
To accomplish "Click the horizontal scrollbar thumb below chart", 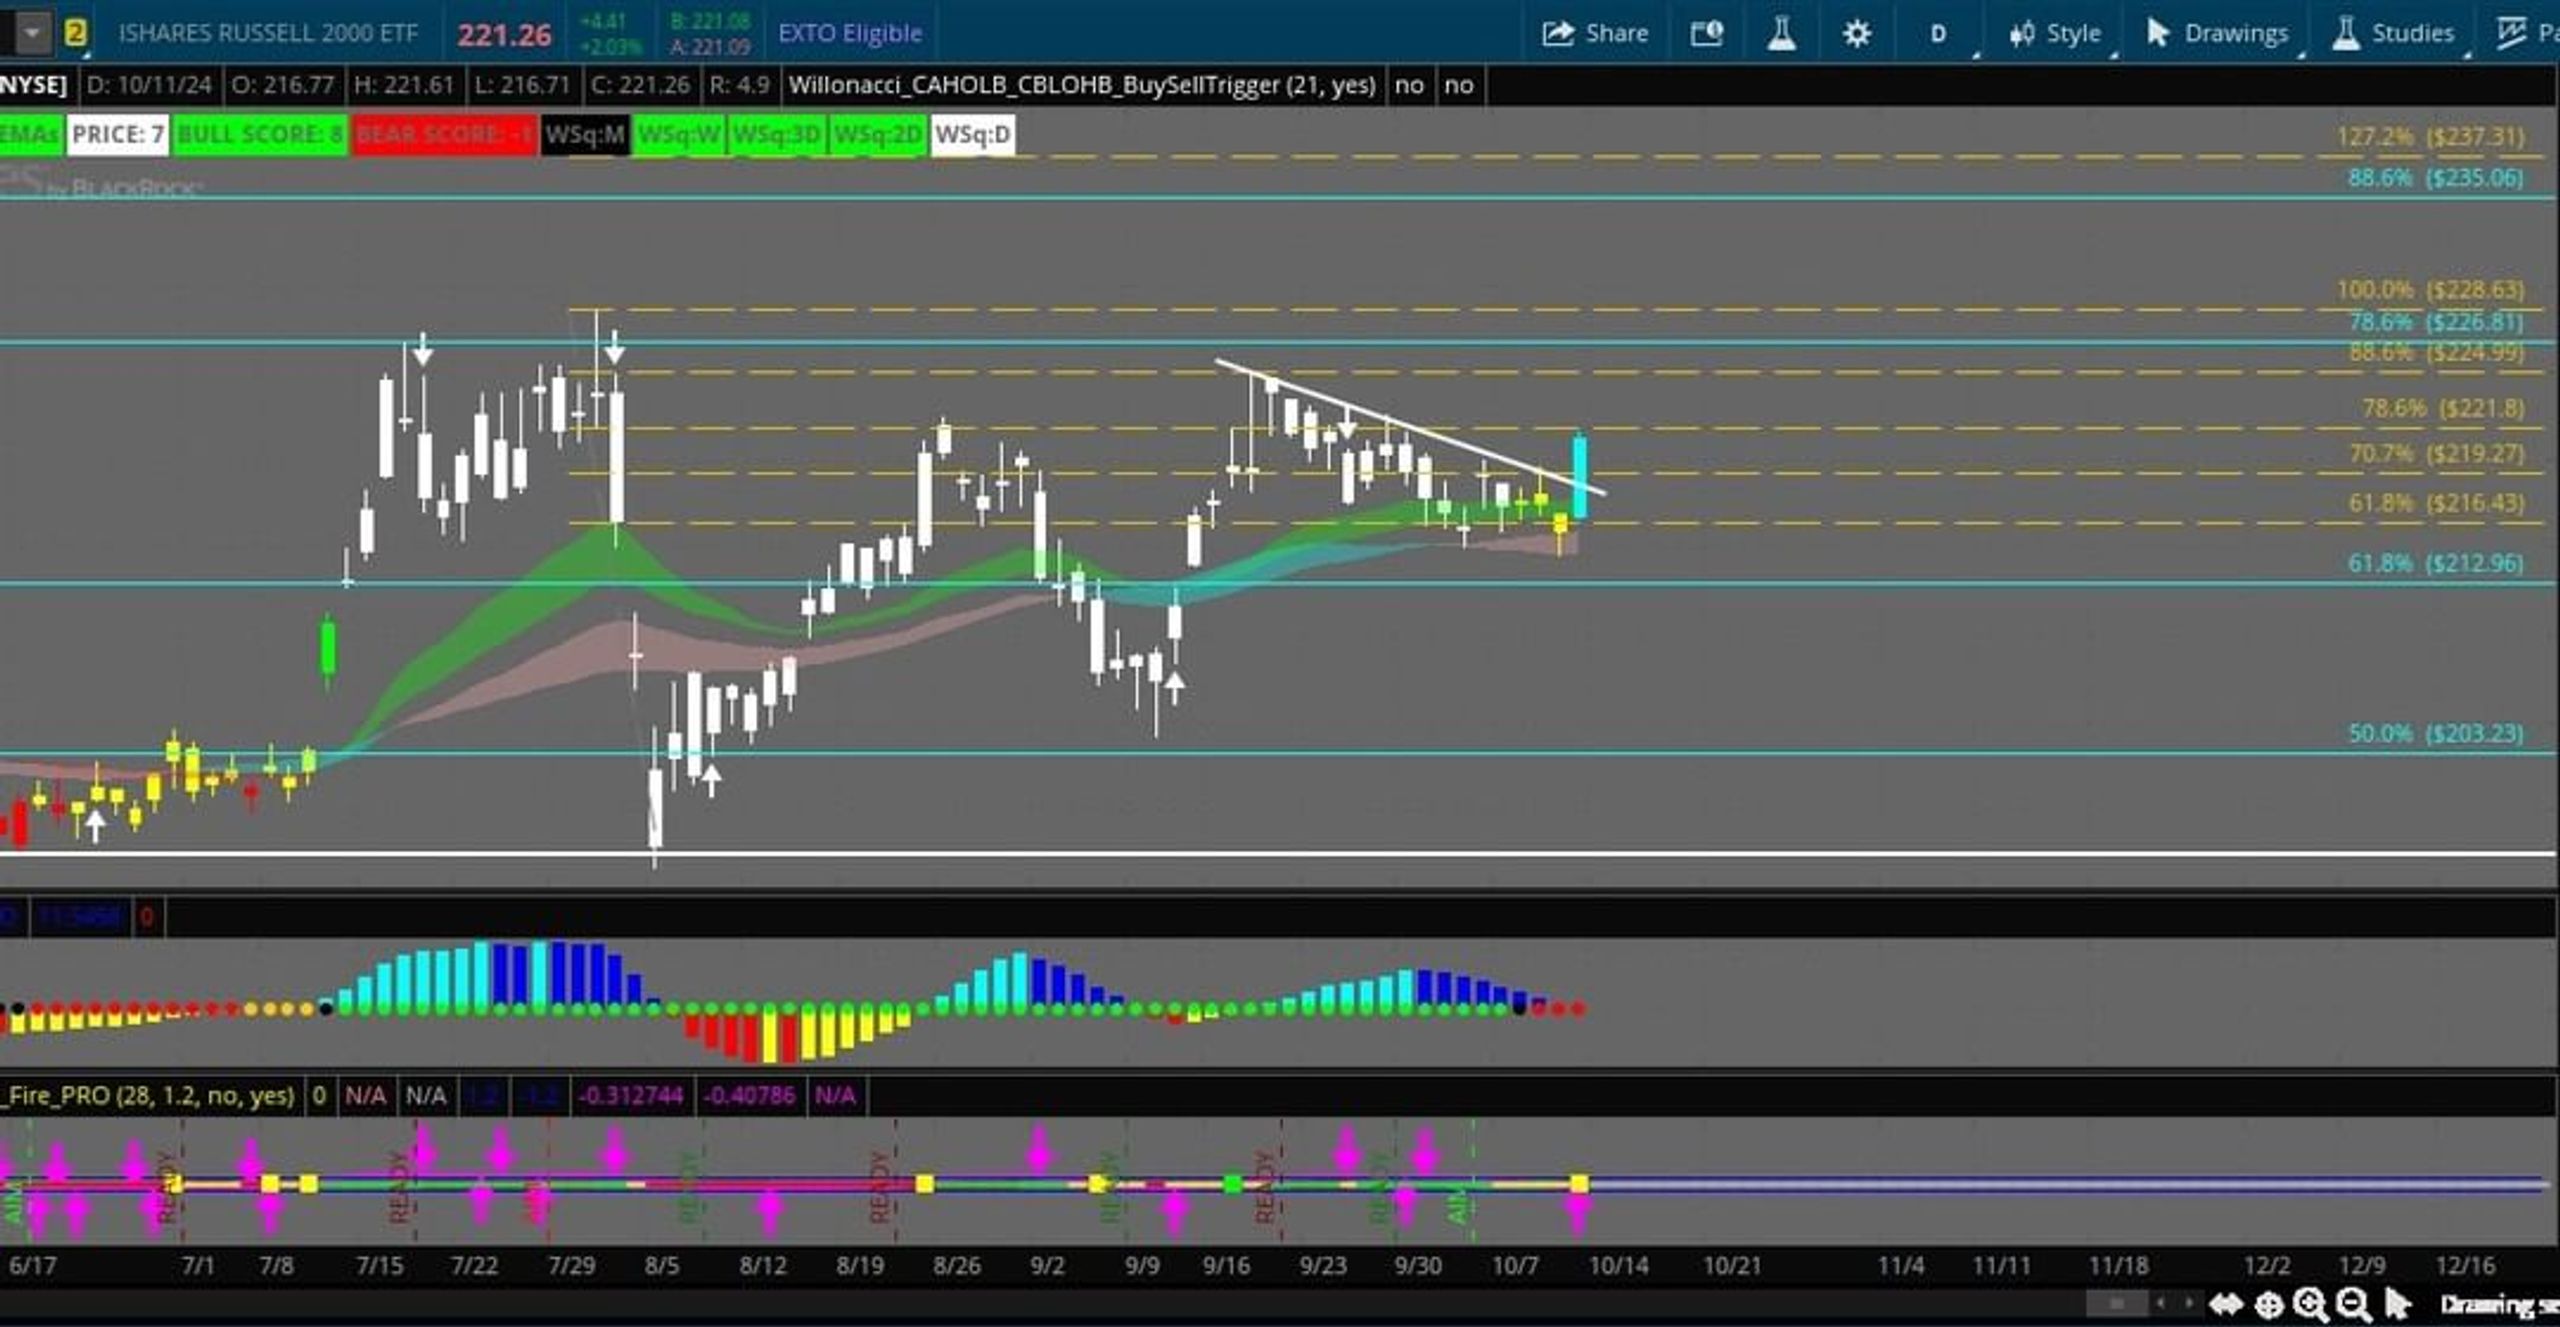I will point(2116,1303).
